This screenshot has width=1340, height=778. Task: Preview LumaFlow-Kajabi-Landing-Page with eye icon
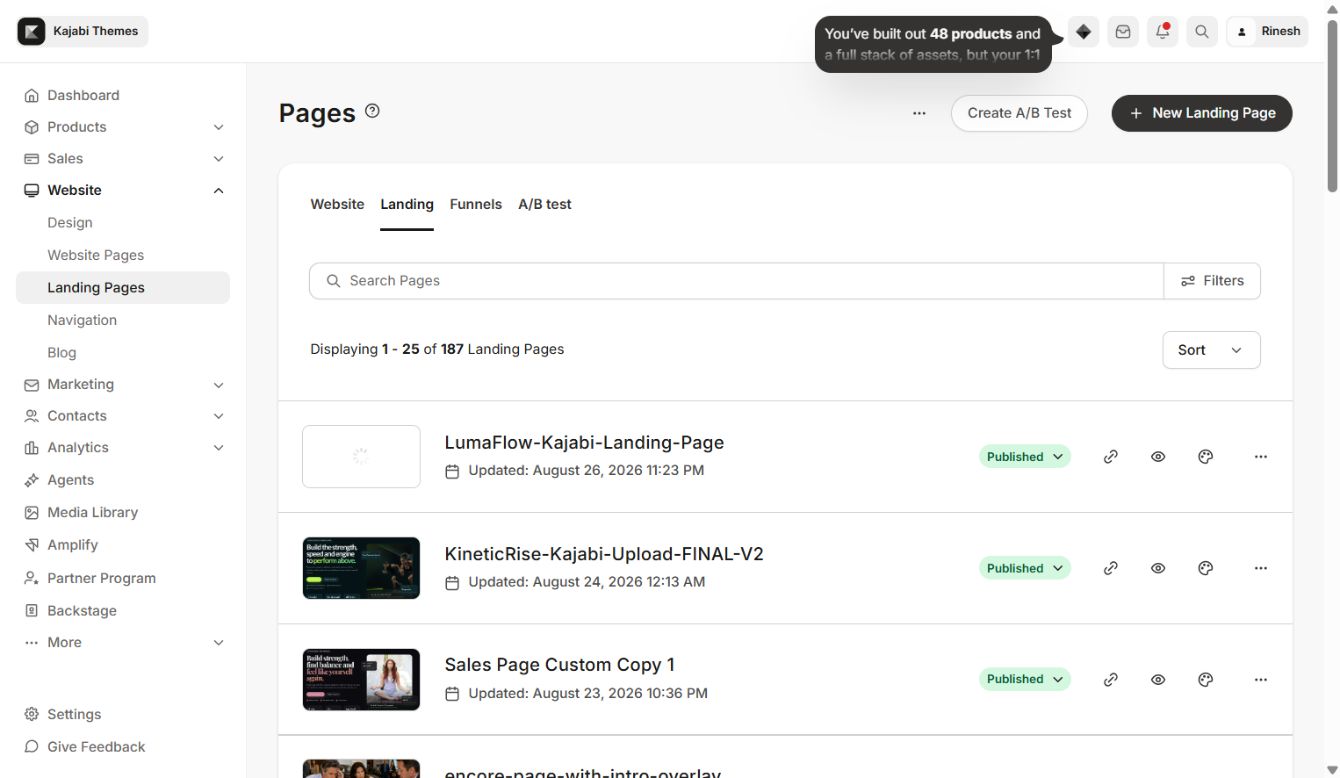[x=1158, y=457]
